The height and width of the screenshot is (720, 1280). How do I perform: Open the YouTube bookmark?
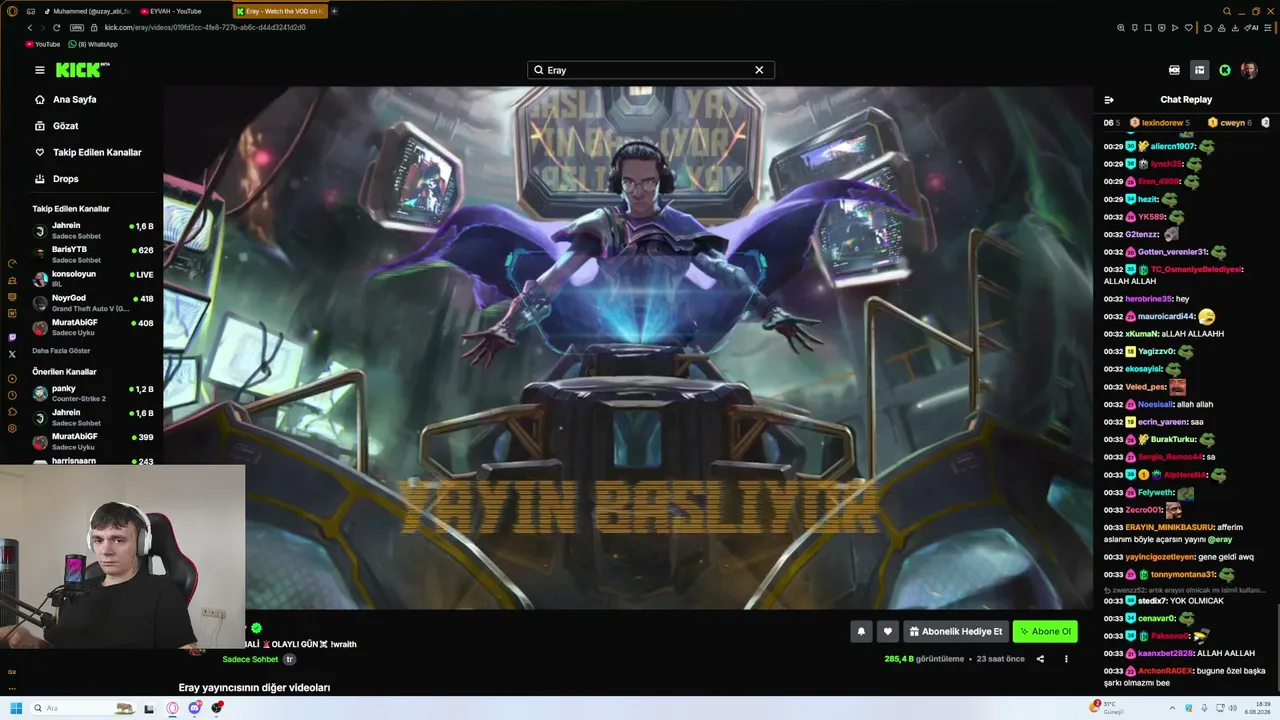(42, 44)
